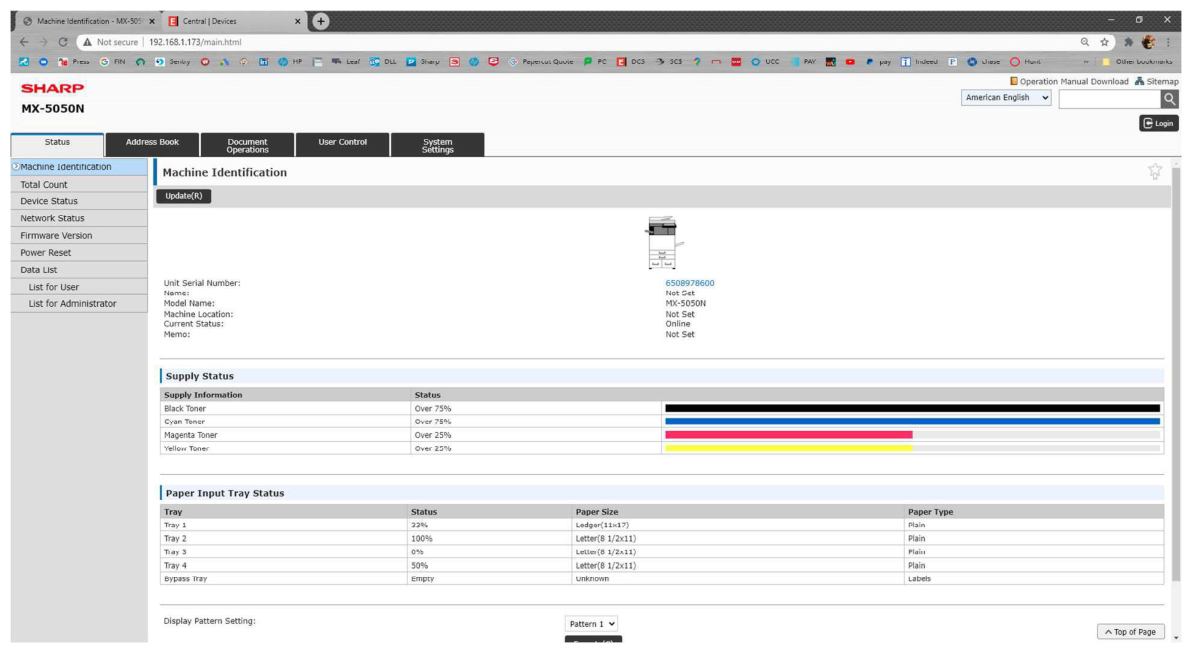Open the Chrome extensions puzzle icon
This screenshot has width=1191, height=652.
tap(1128, 43)
